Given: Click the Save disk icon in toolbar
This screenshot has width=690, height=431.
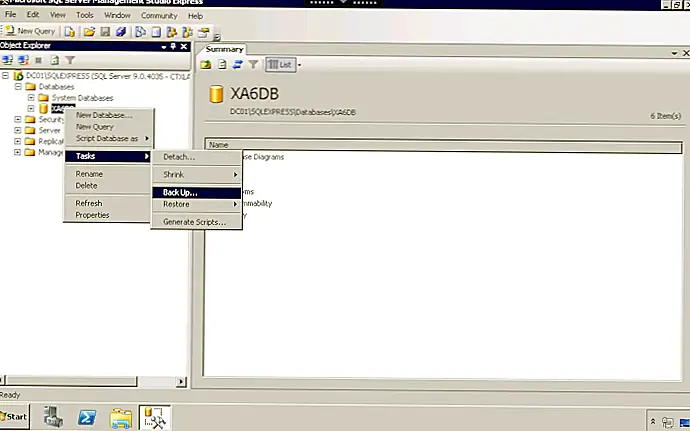Looking at the screenshot, I should pyautogui.click(x=105, y=32).
